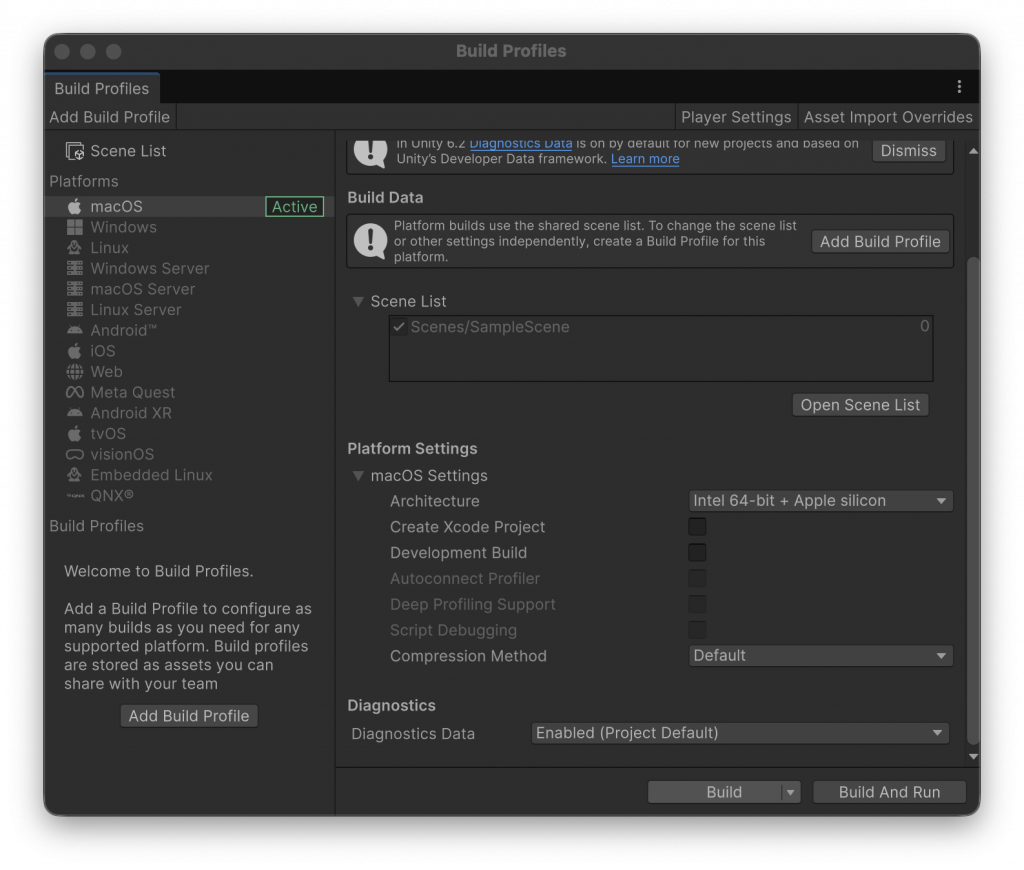Click the info icon in Build Data notice
The height and width of the screenshot is (870, 1024).
(x=370, y=241)
